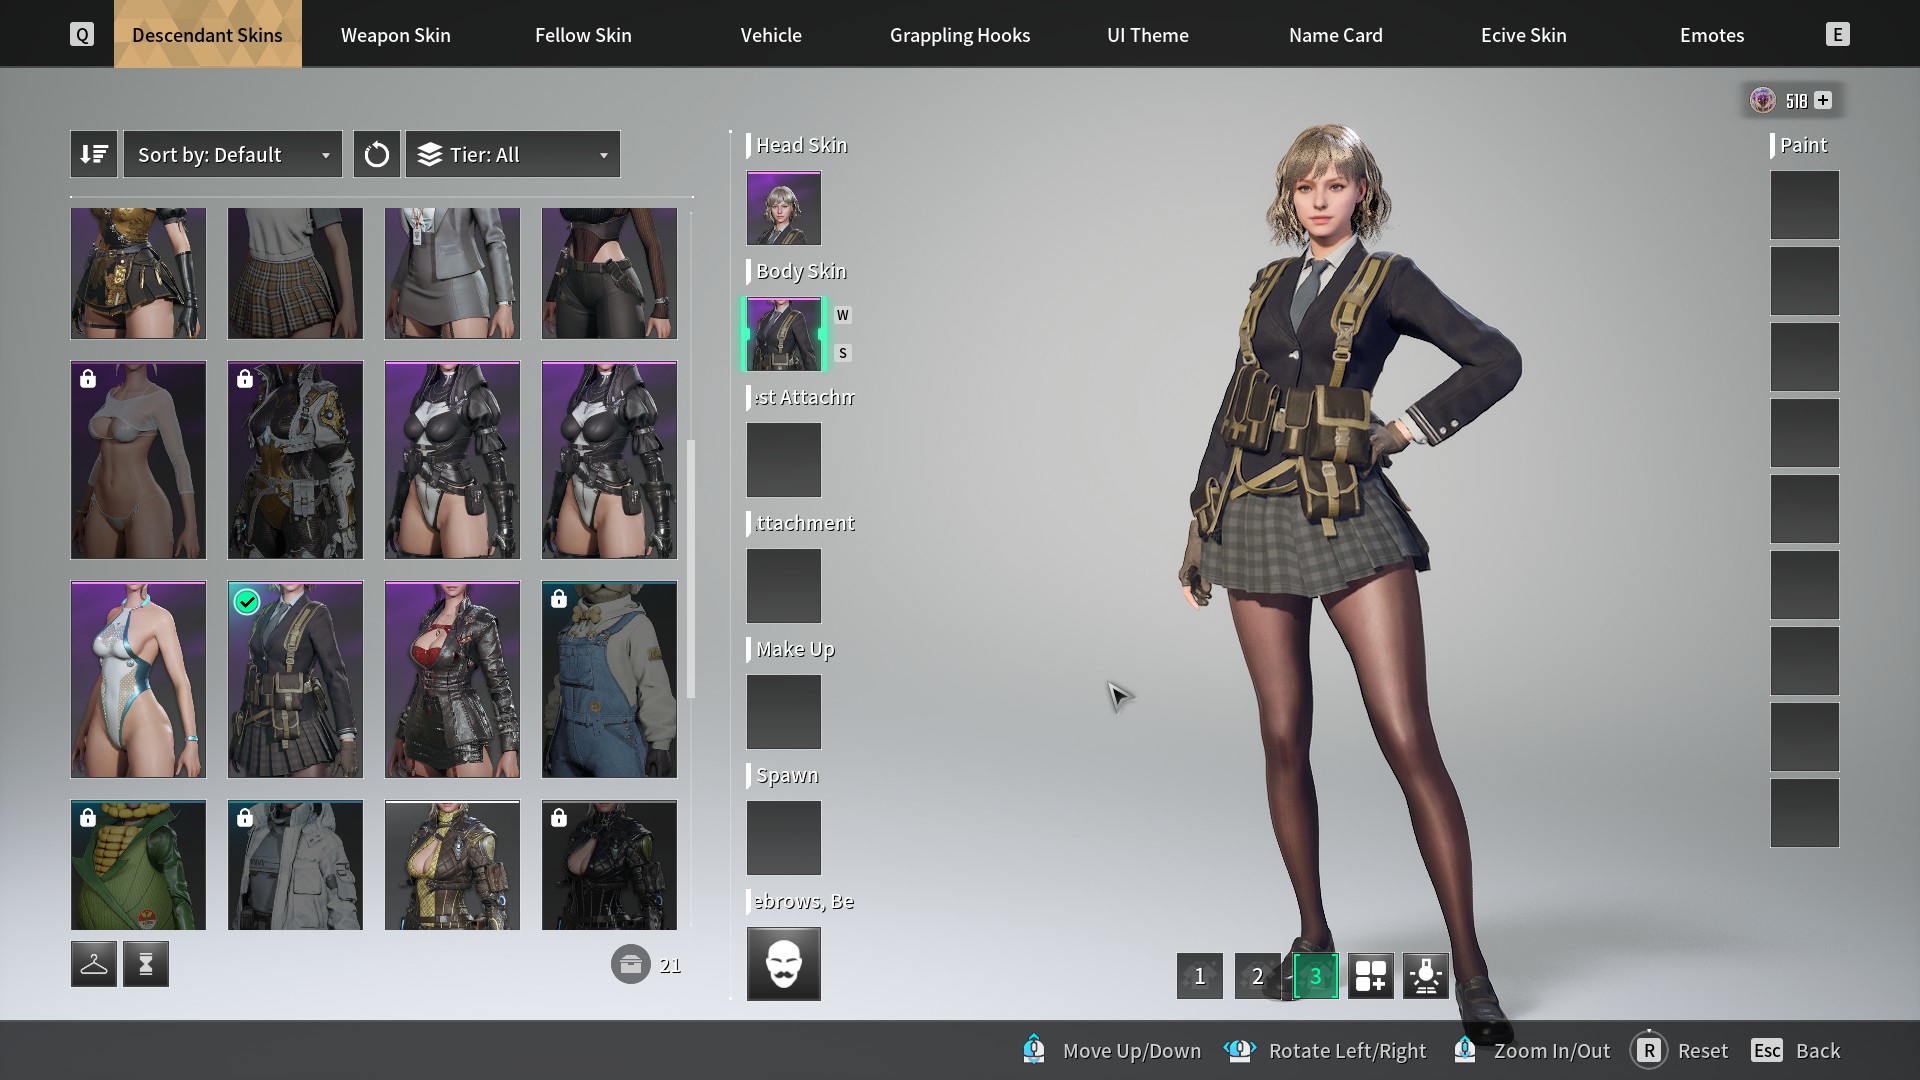Screen dimensions: 1920x1080
Task: Click the sort order toggle icon
Action: click(94, 154)
